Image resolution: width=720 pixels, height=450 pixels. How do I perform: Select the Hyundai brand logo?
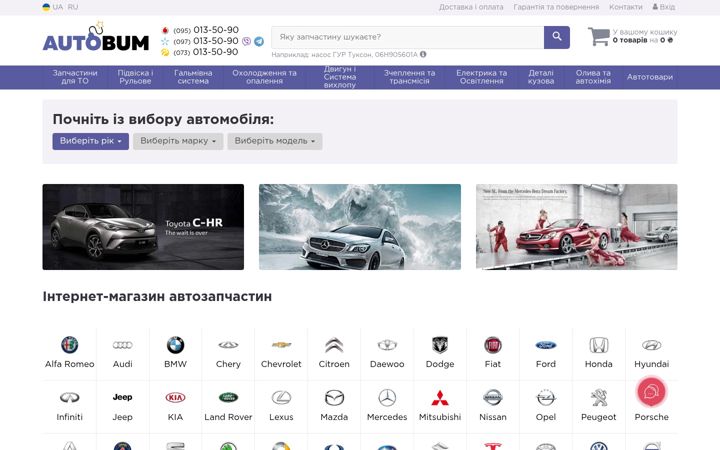pyautogui.click(x=652, y=345)
